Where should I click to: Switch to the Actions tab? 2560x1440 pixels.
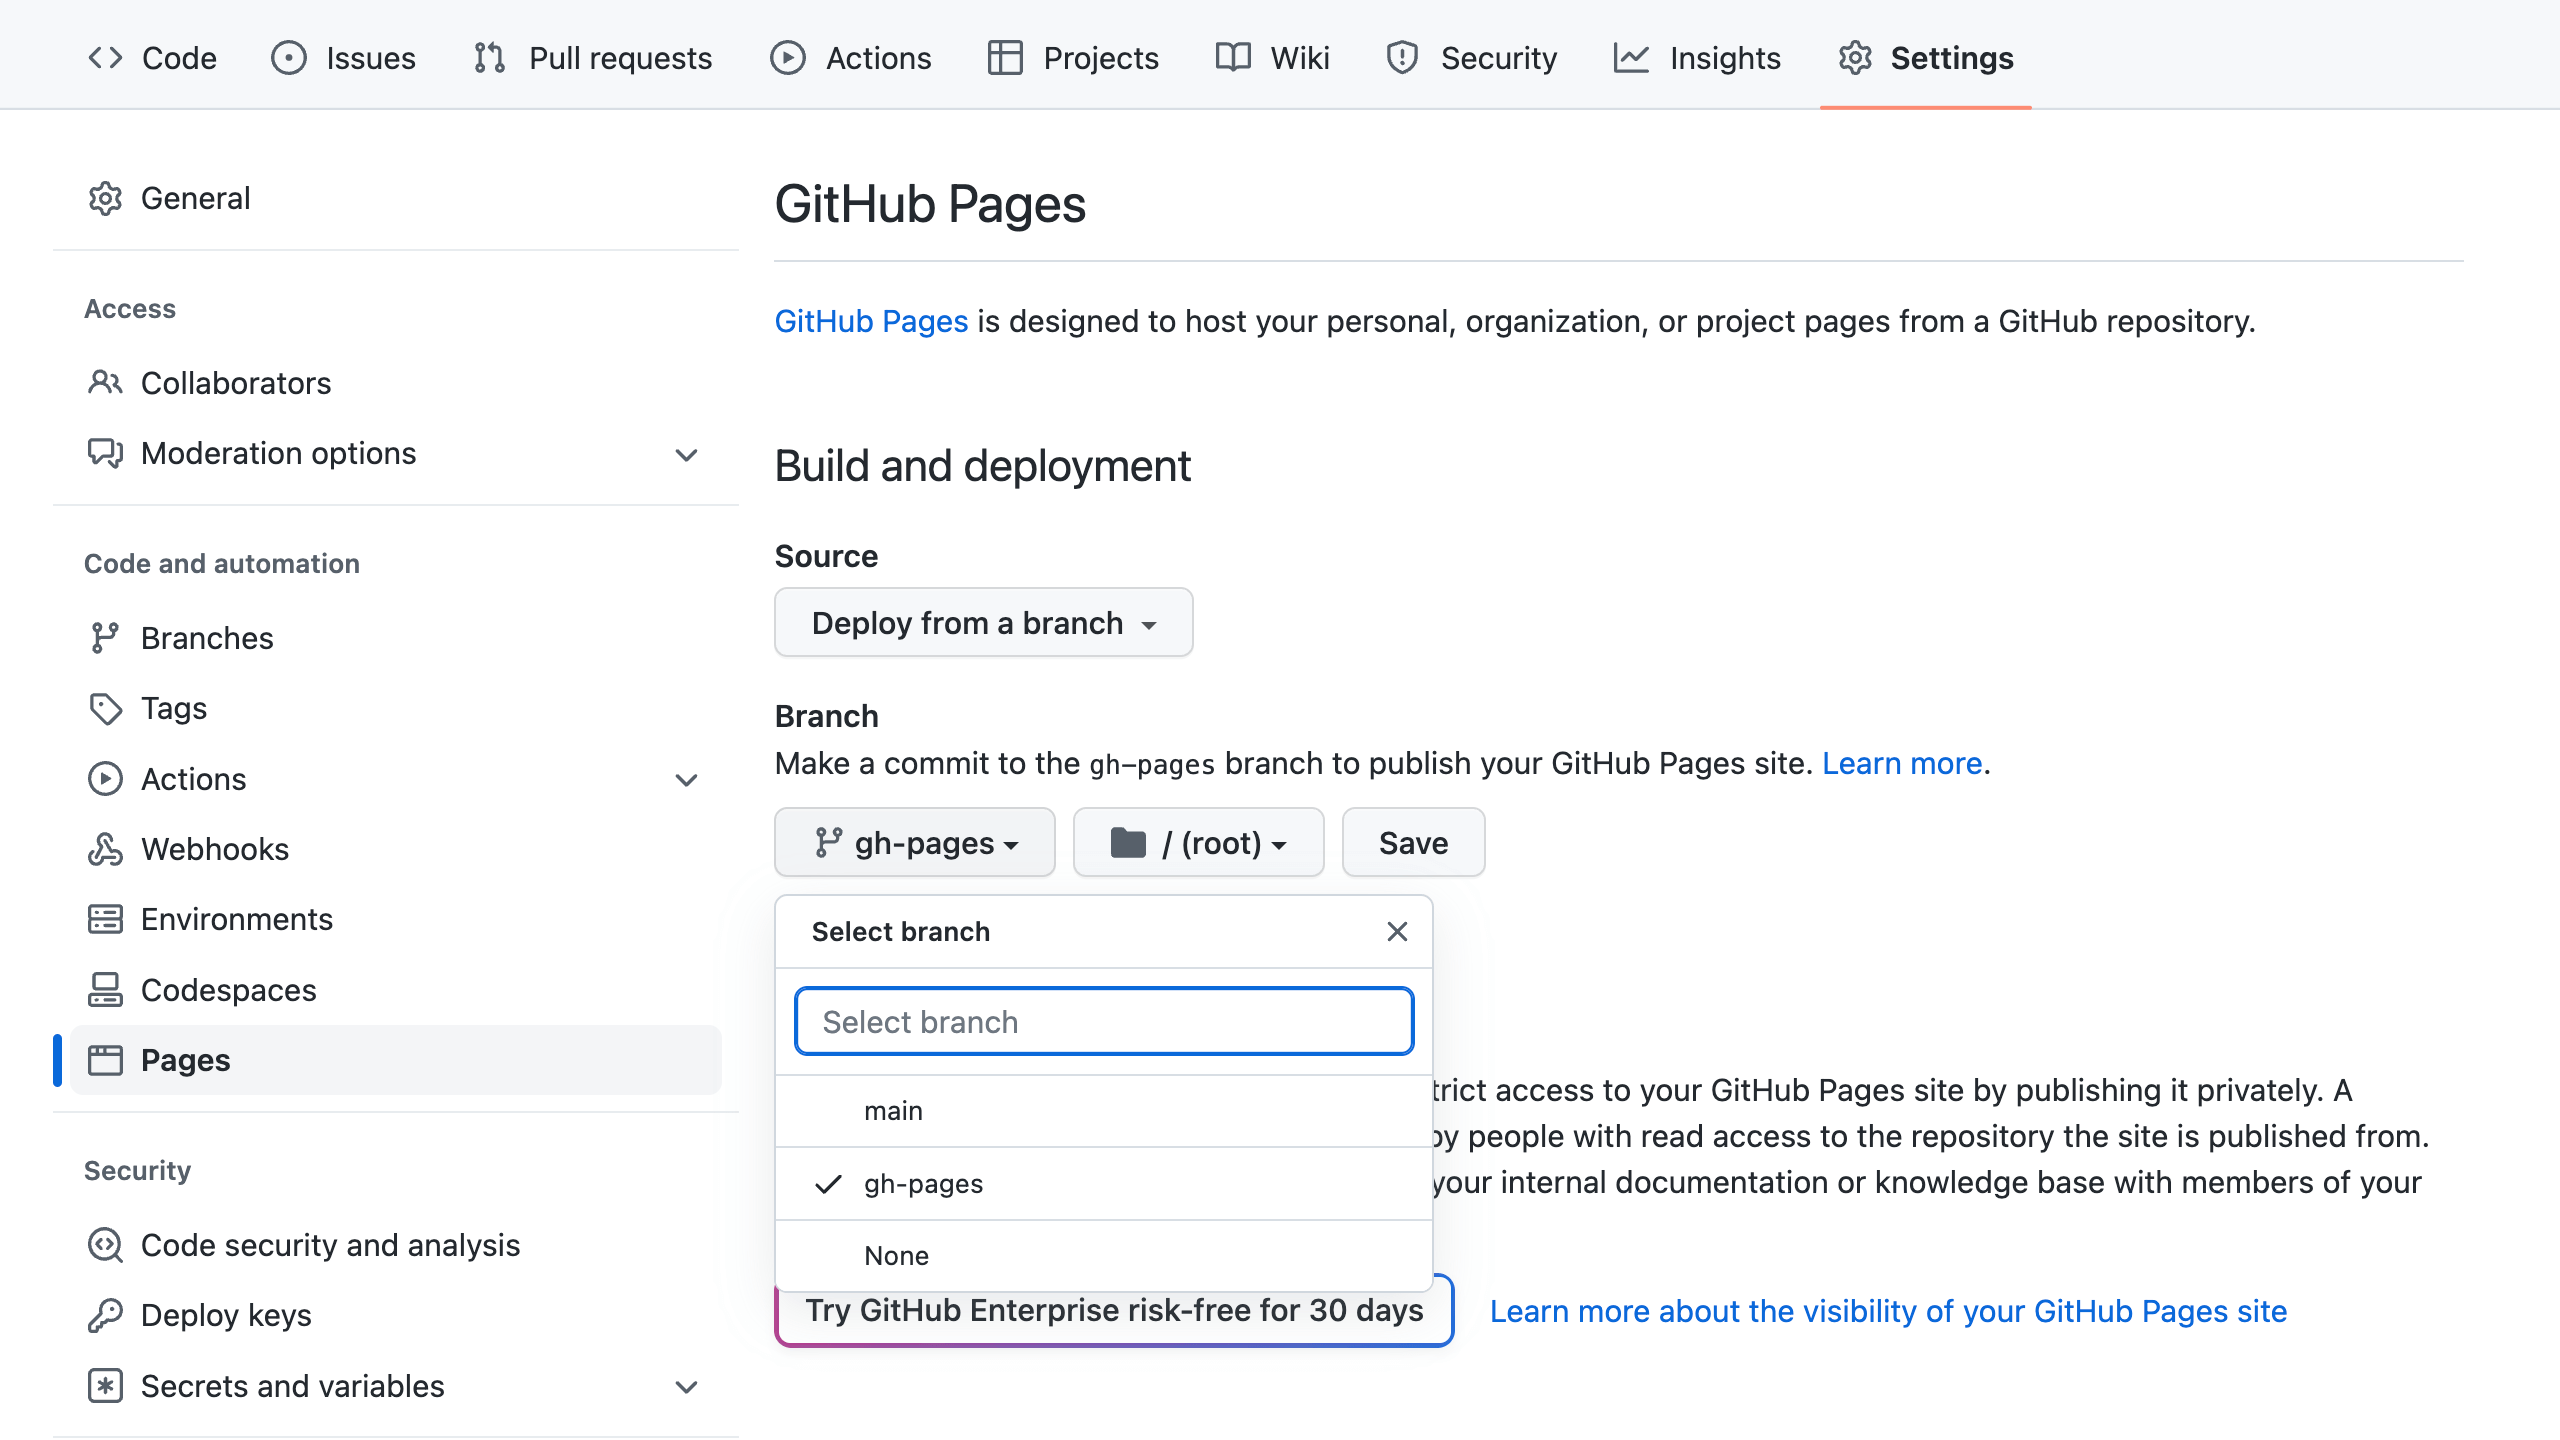pos(851,58)
